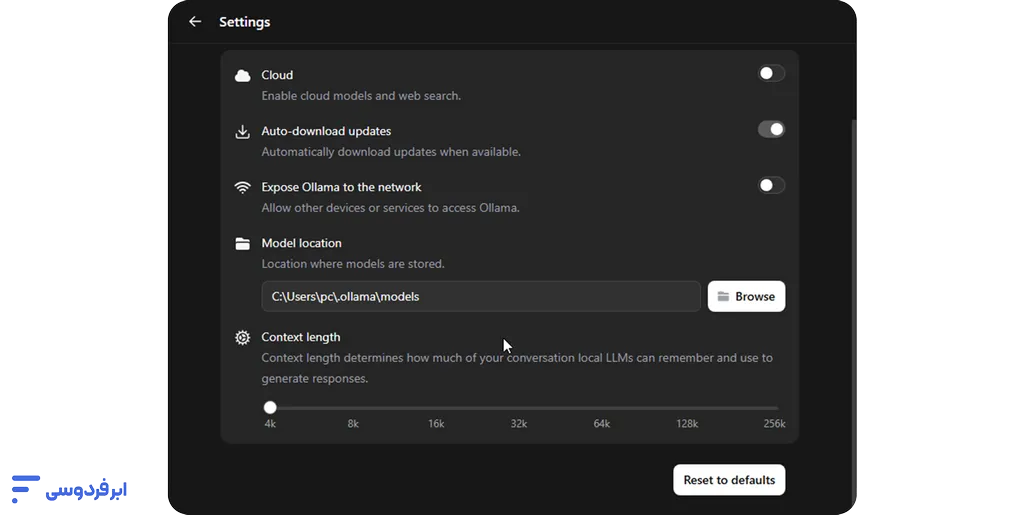Set context length to 32k
Viewport: 1024px width, 515px height.
coord(519,408)
